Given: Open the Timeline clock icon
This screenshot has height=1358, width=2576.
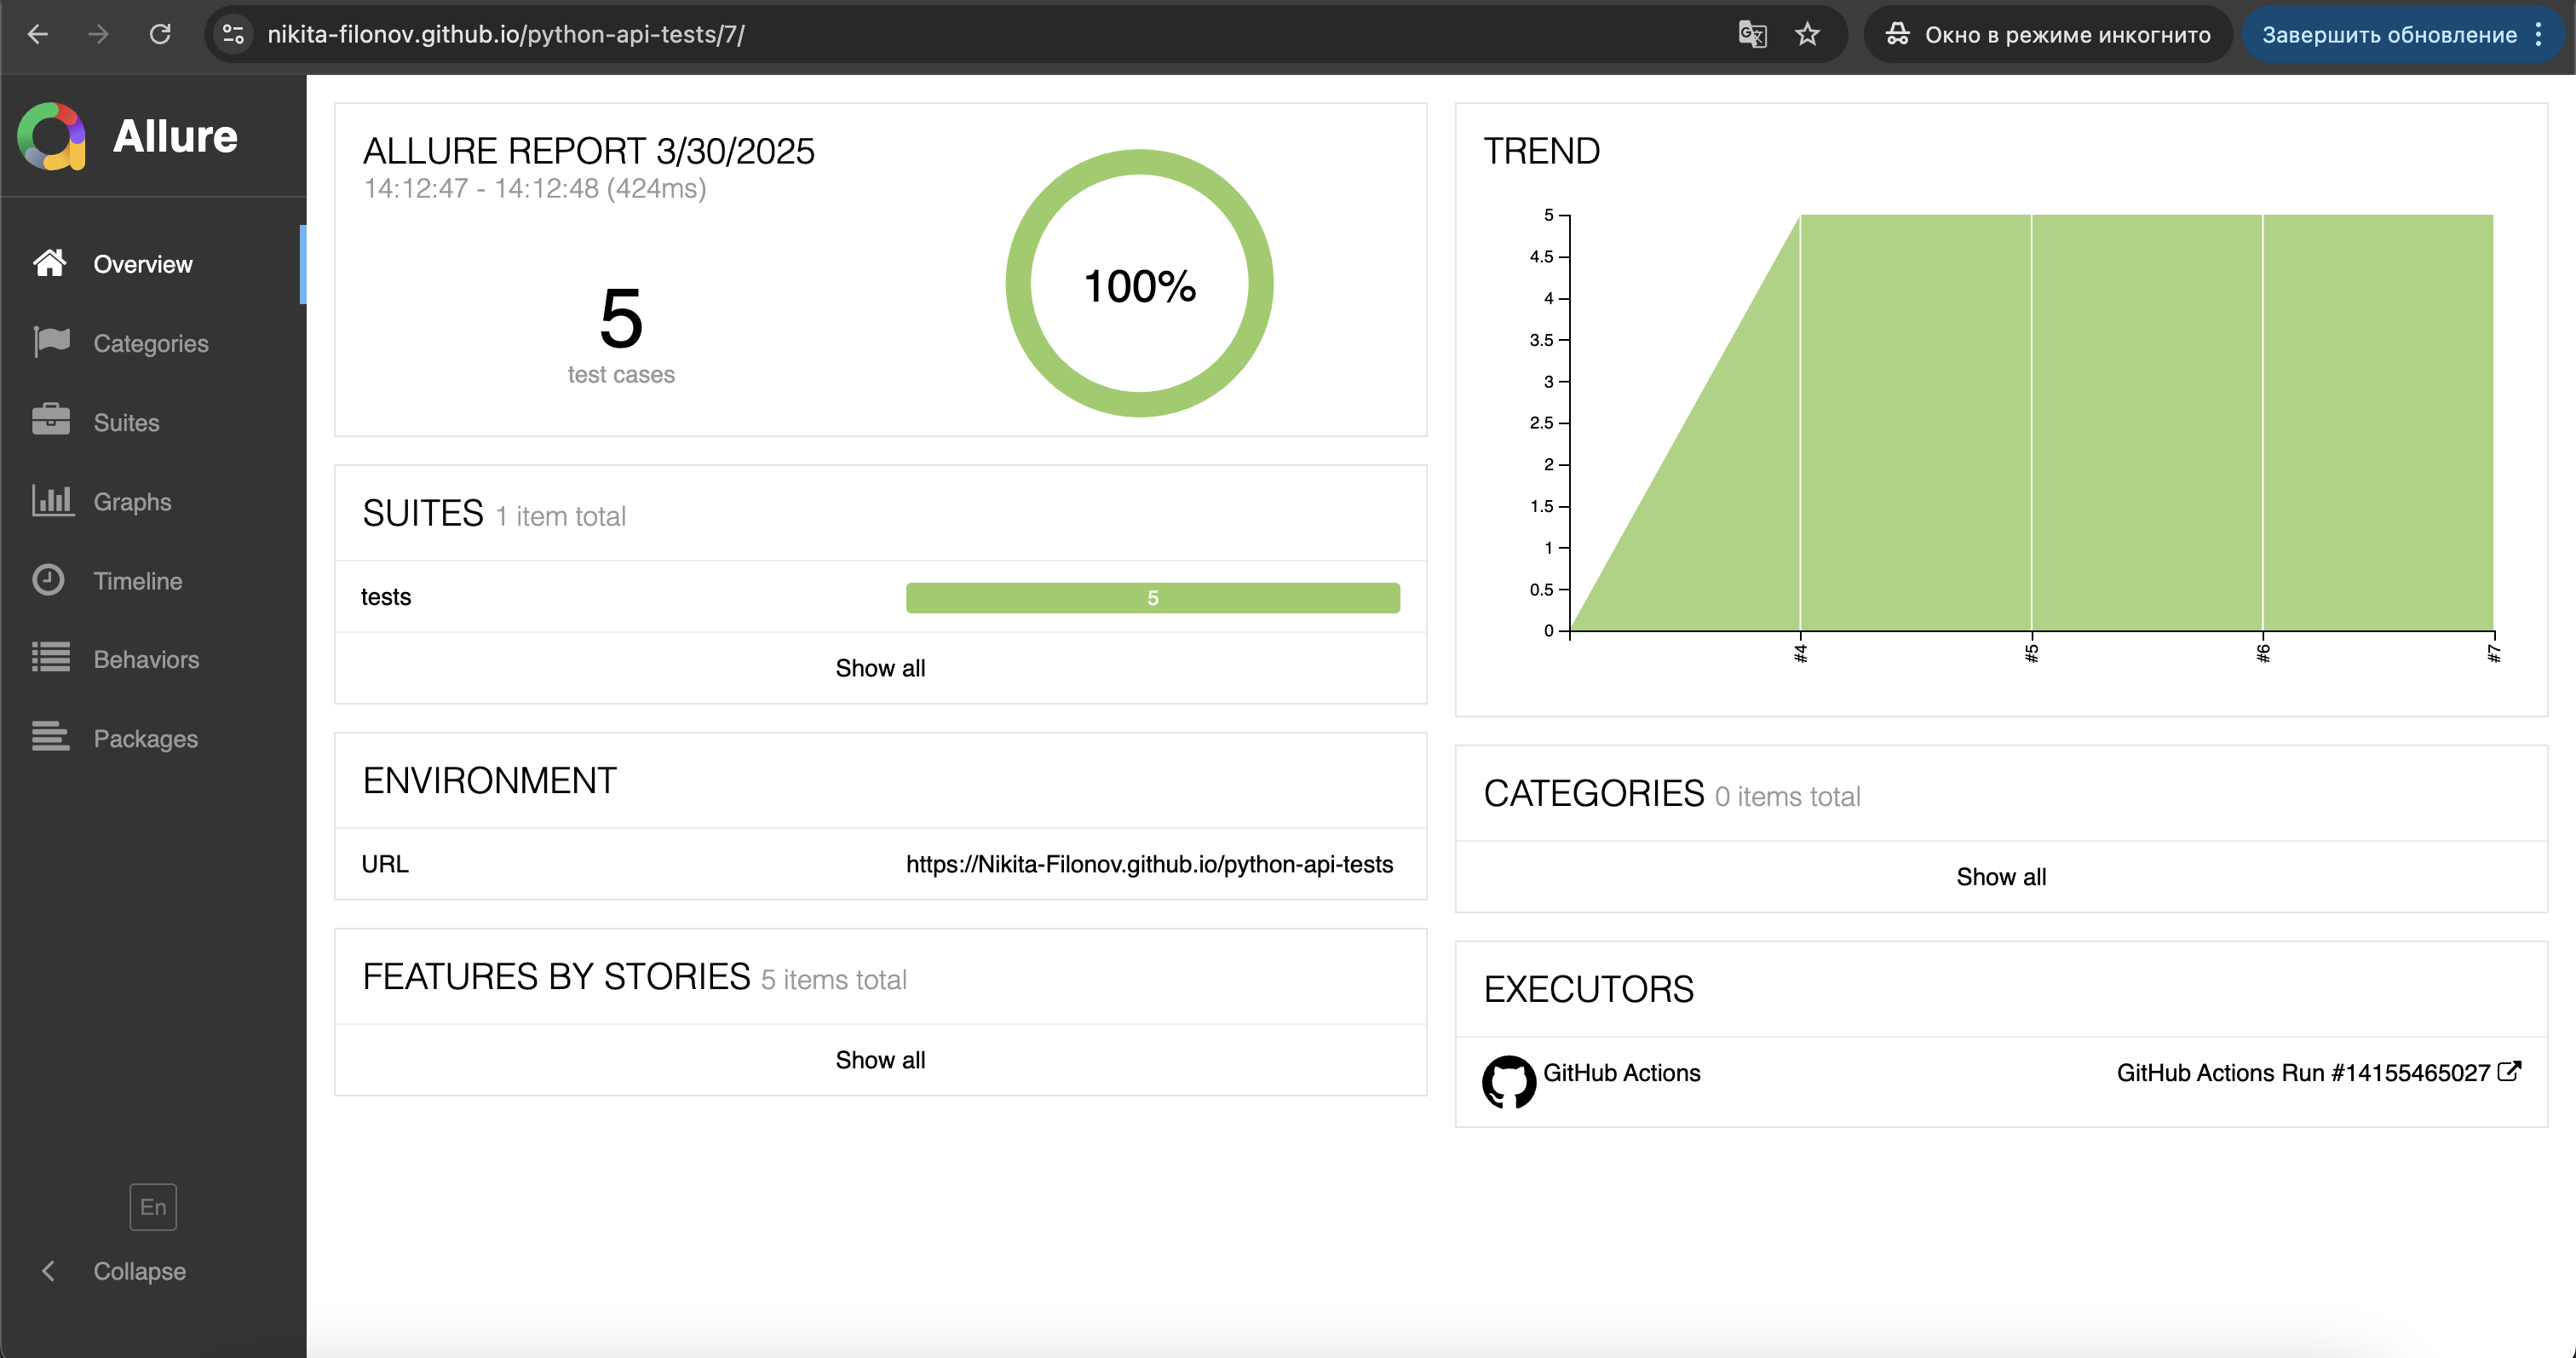Looking at the screenshot, I should pyautogui.click(x=48, y=580).
